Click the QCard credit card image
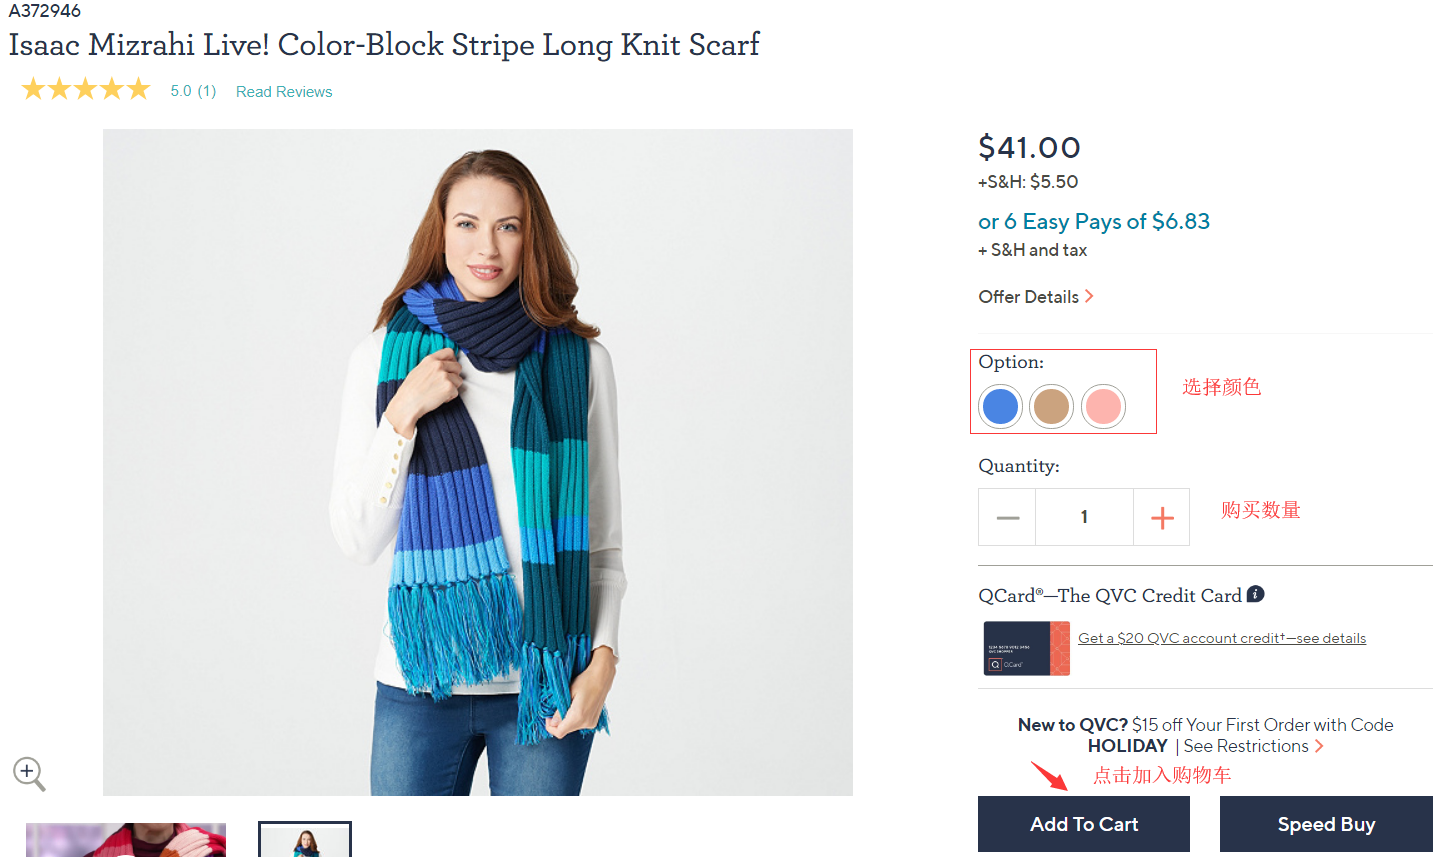 click(x=1026, y=648)
